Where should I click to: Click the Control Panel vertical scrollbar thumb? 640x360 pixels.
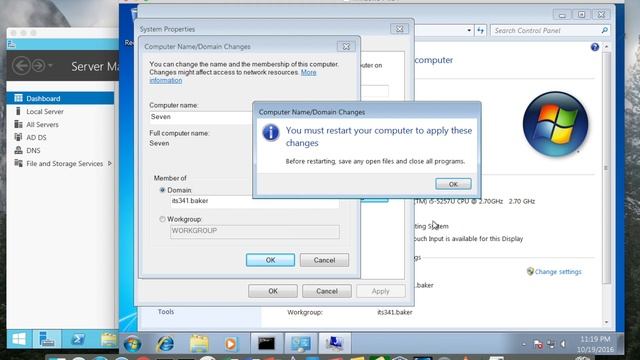coord(607,167)
